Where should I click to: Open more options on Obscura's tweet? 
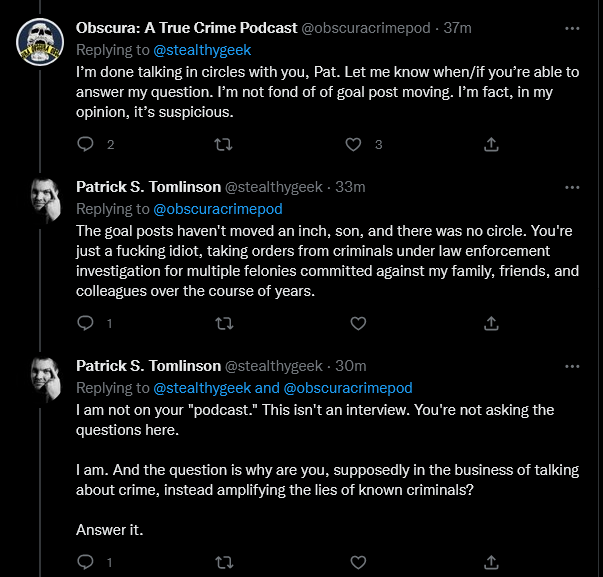click(x=572, y=28)
